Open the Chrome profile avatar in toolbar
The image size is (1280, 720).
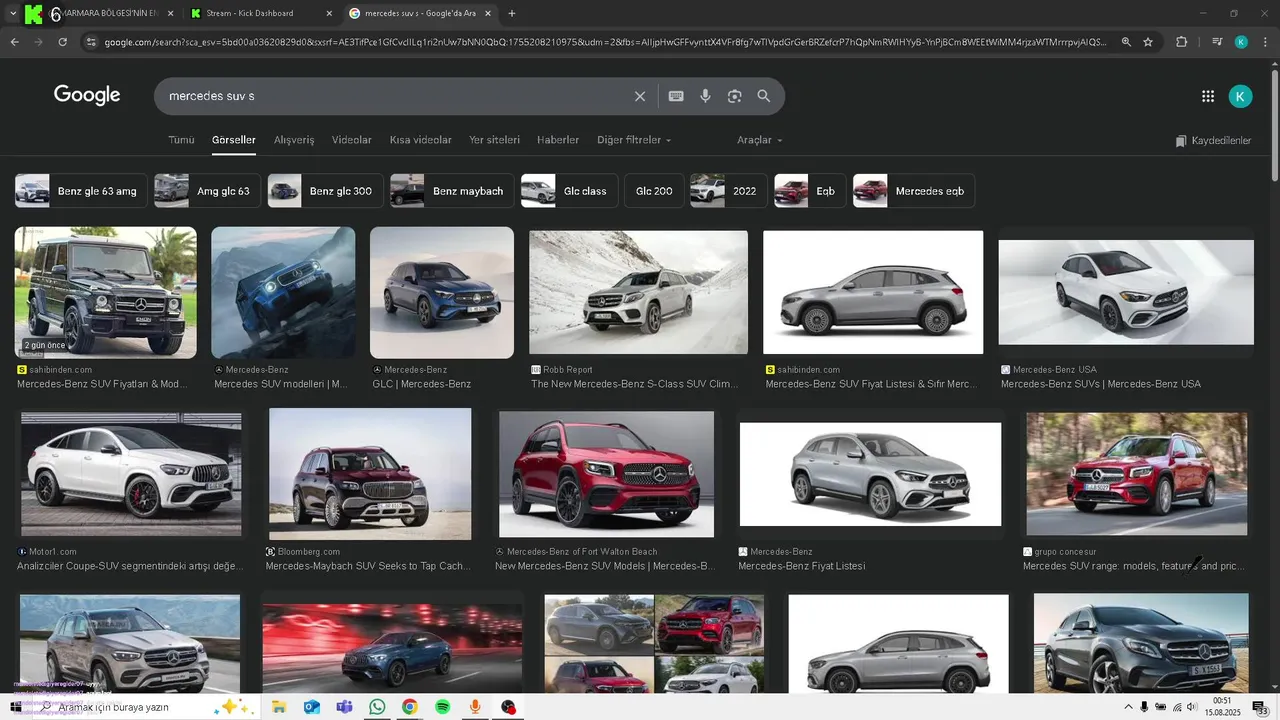(x=1241, y=42)
